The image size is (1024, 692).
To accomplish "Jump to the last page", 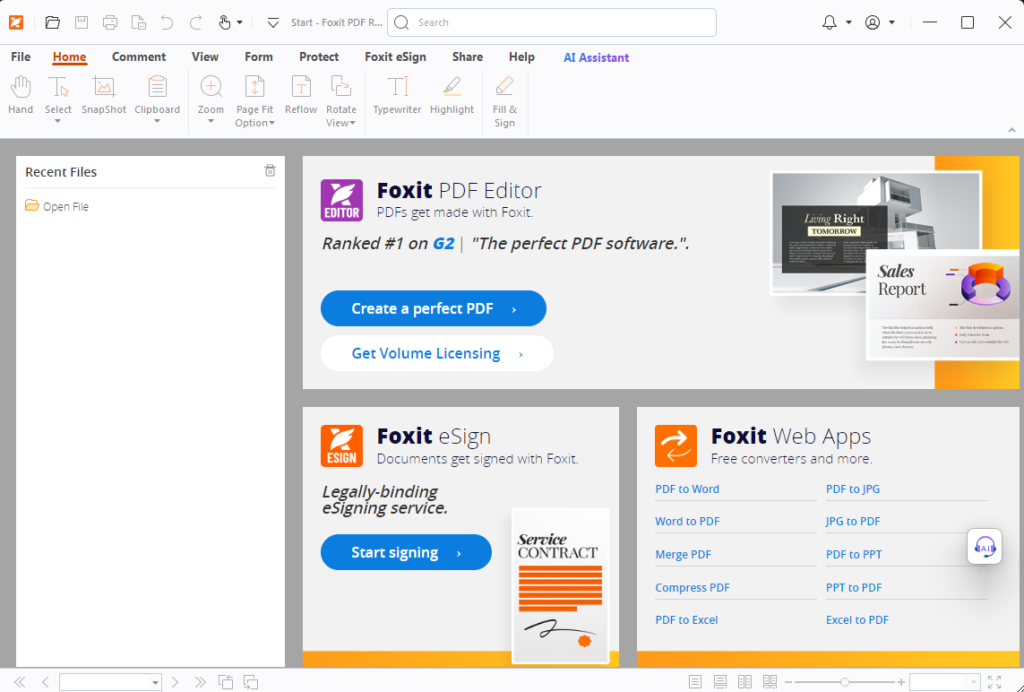I will tap(200, 682).
